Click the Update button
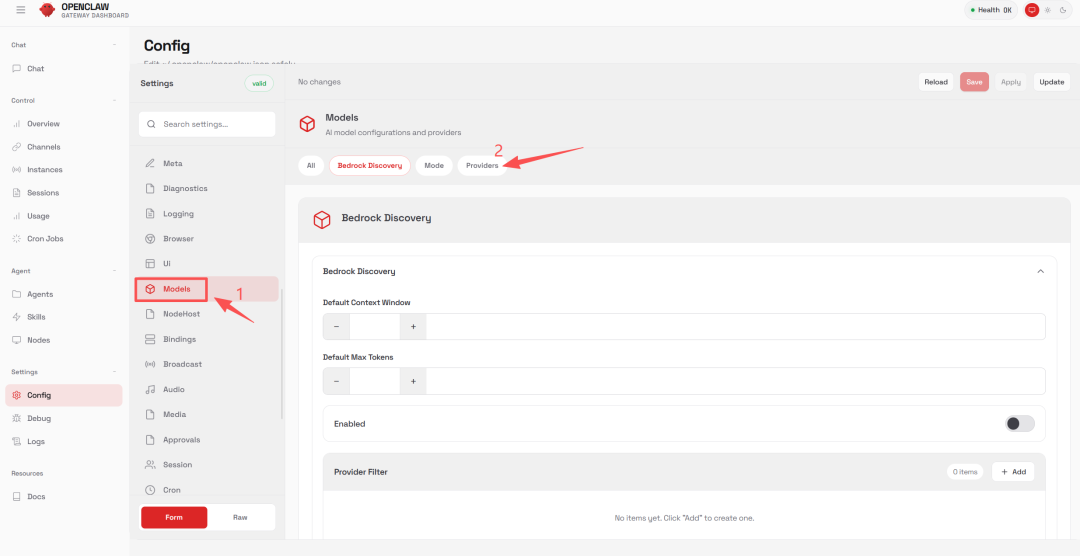Image resolution: width=1080 pixels, height=556 pixels. pyautogui.click(x=1052, y=82)
